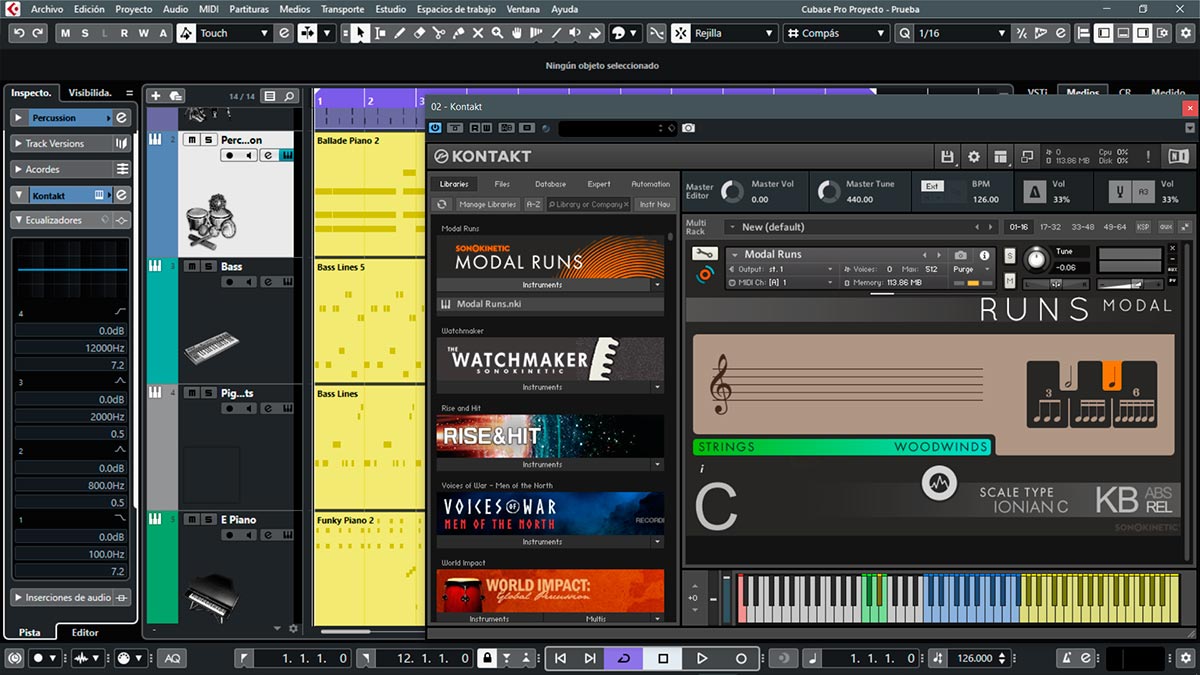Open the Modal Runs.nki instrument file
1200x675 pixels.
(550, 304)
